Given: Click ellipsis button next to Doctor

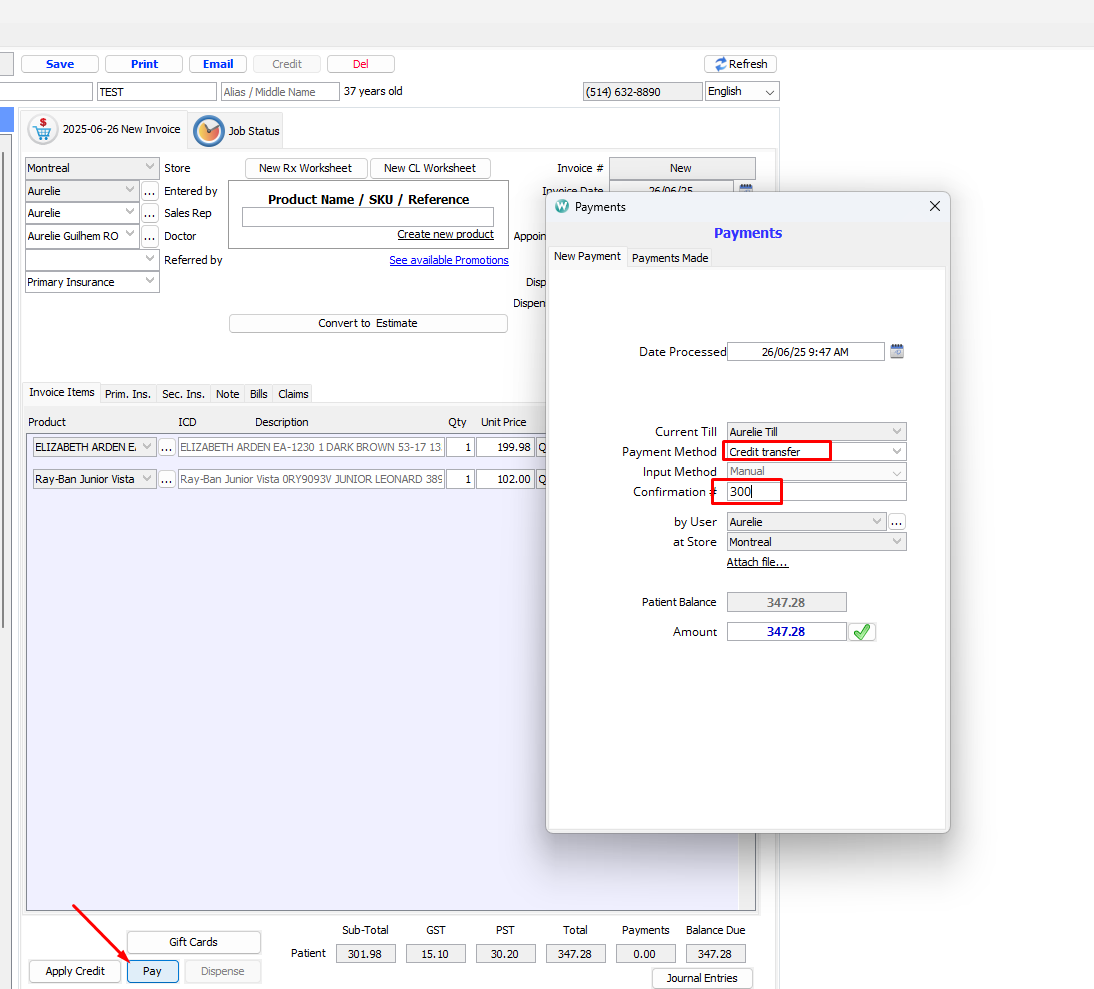Looking at the screenshot, I should point(149,236).
